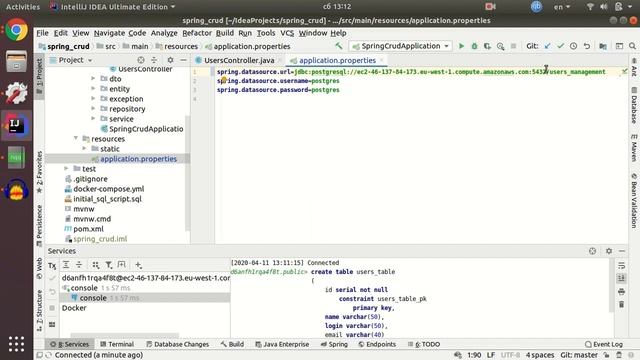Viewport: 640px width, 360px height.
Task: Open the File menu
Action: 42,33
